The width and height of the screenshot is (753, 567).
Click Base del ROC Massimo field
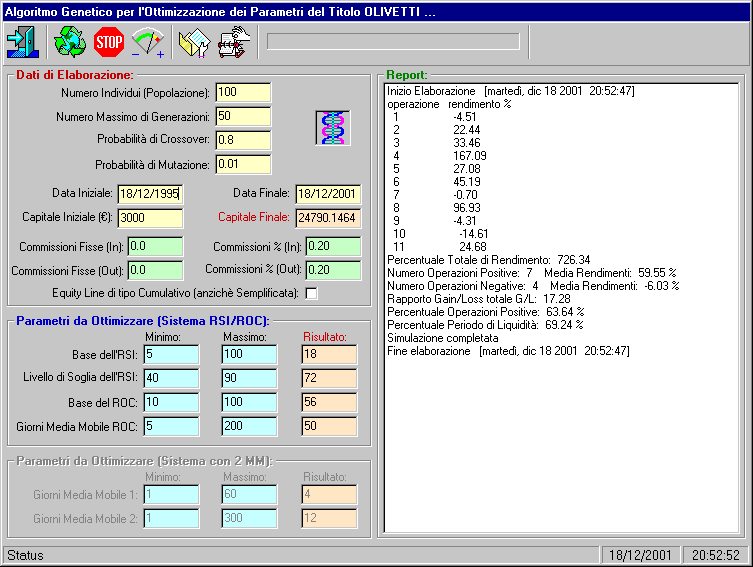click(249, 402)
